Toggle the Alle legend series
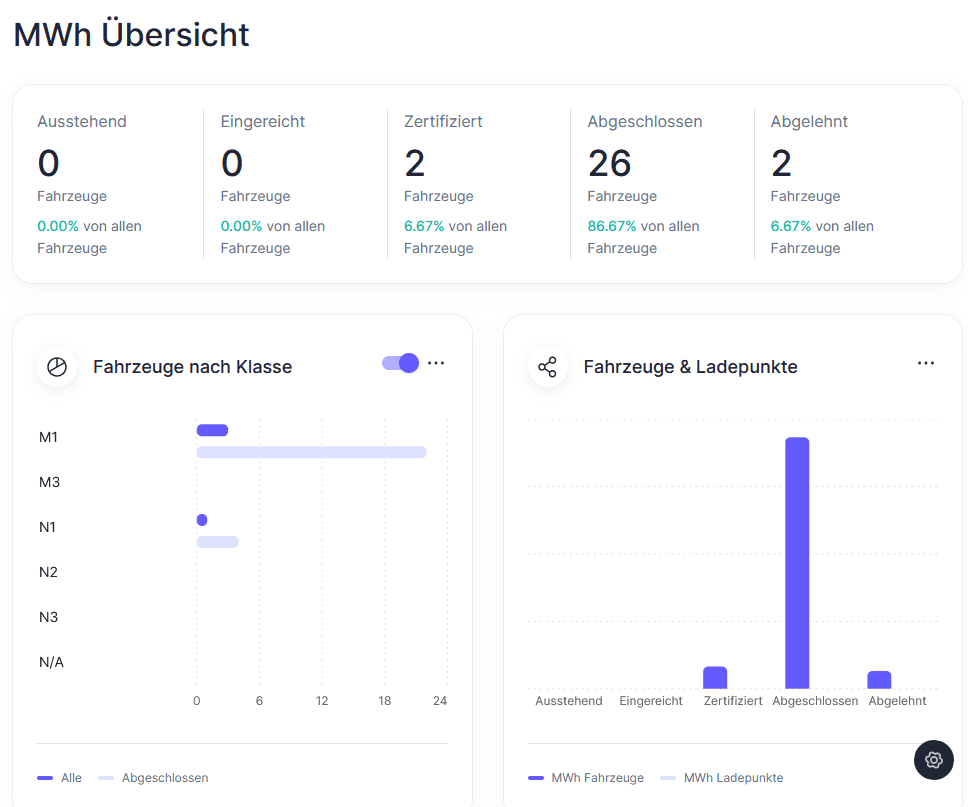 (x=60, y=777)
